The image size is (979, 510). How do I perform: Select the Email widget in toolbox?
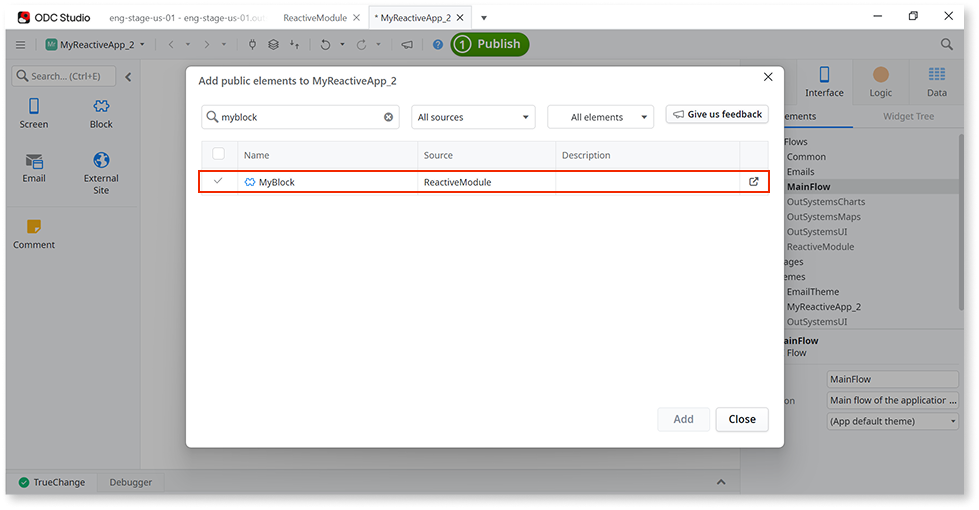pyautogui.click(x=34, y=167)
